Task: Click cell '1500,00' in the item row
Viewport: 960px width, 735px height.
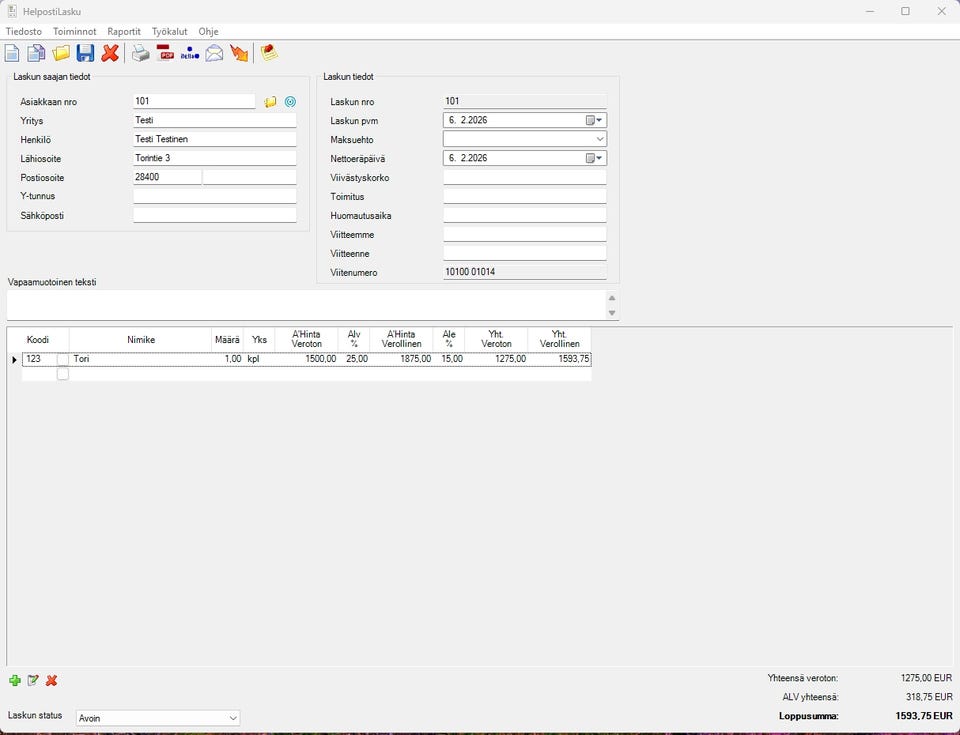Action: (306, 359)
